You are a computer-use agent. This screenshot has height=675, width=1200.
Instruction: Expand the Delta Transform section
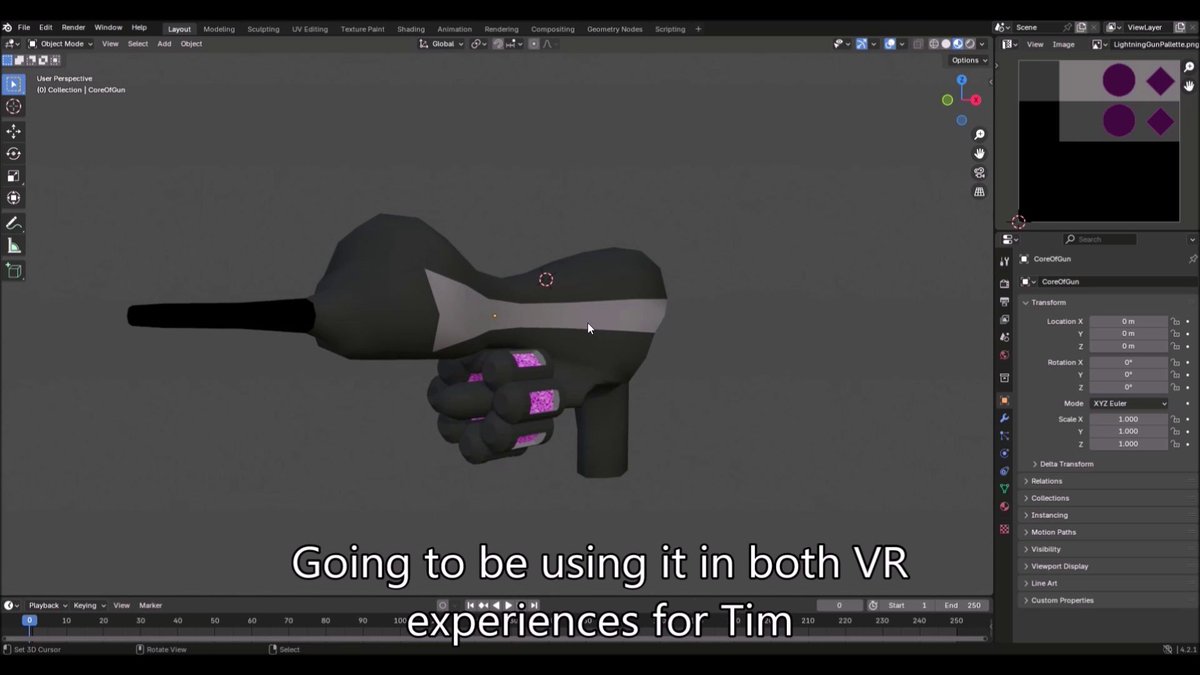(x=1067, y=463)
